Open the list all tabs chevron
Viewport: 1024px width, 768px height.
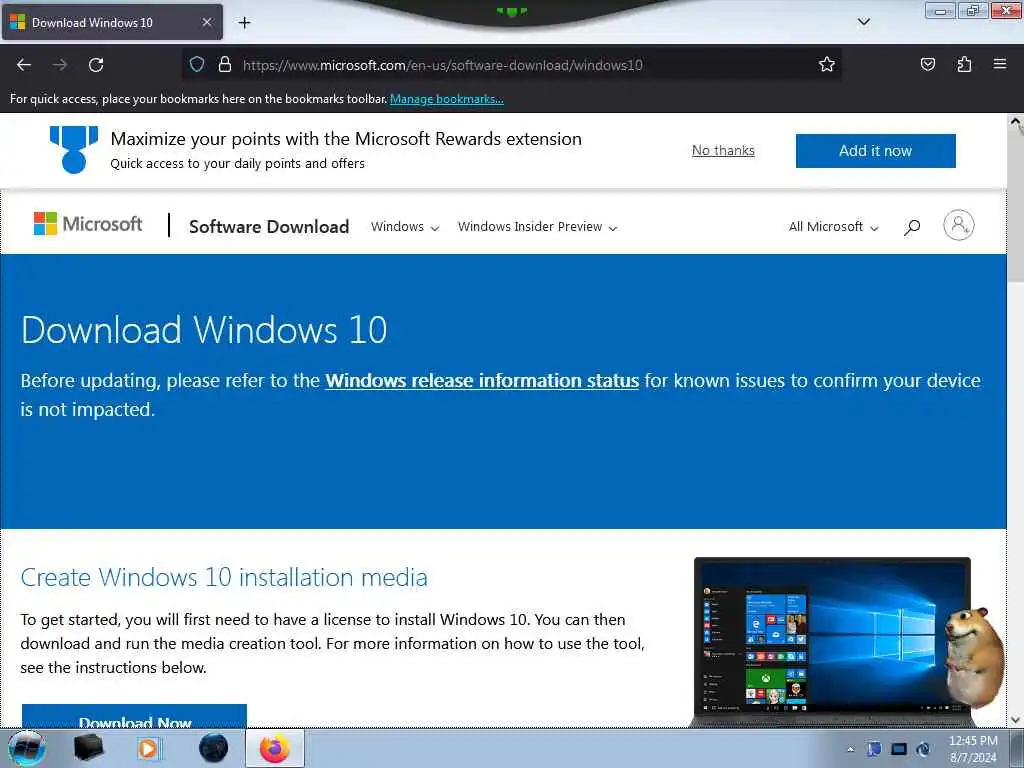pos(863,22)
